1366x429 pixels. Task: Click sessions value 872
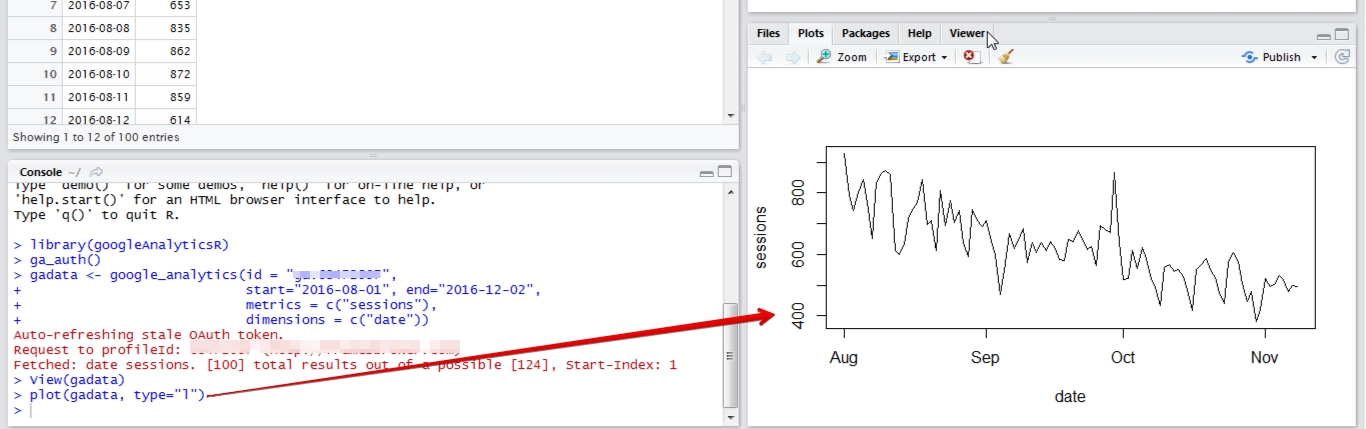[179, 74]
